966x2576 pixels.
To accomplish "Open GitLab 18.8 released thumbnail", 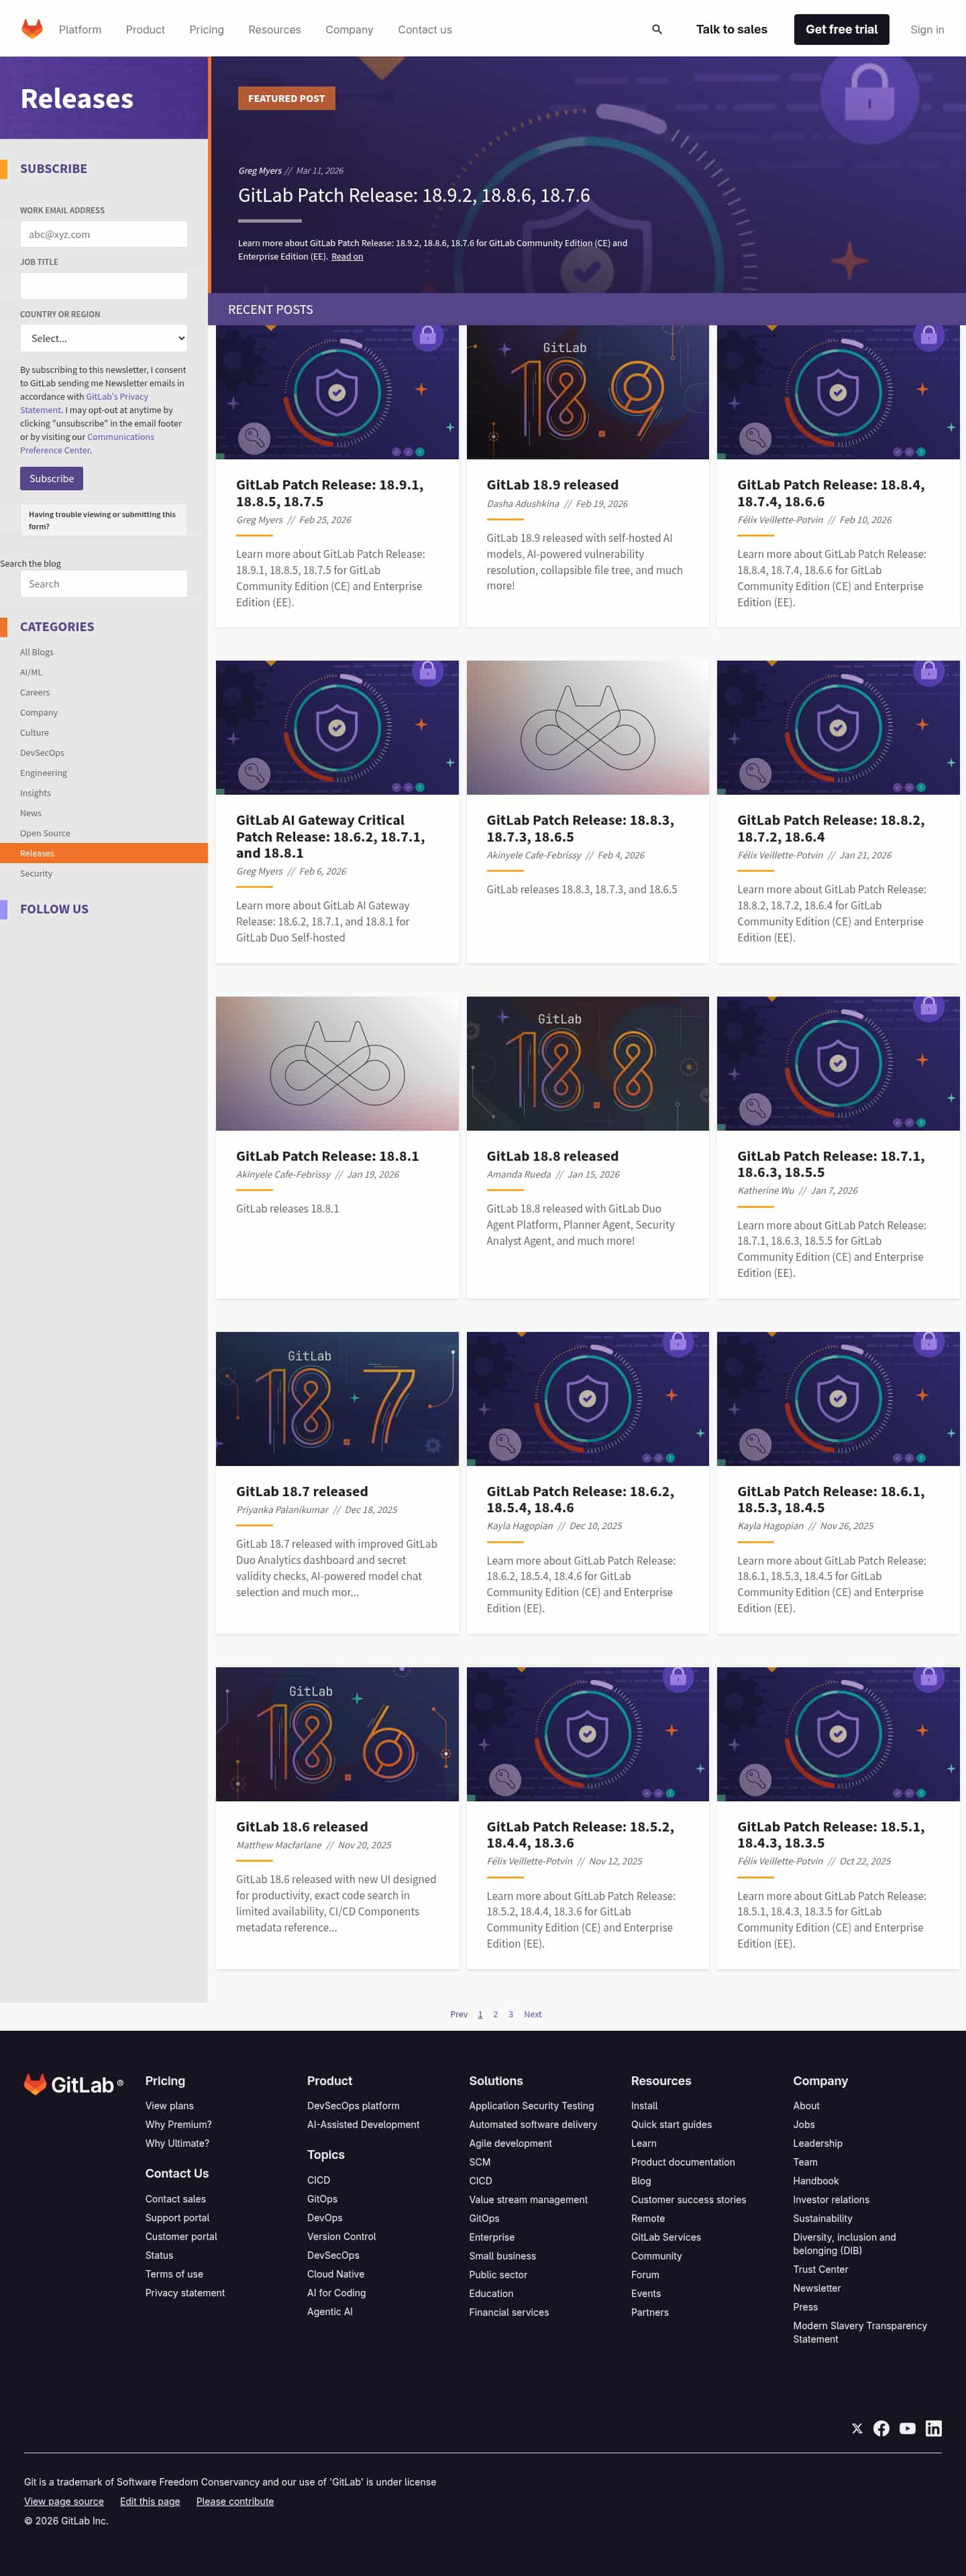I will (587, 1063).
